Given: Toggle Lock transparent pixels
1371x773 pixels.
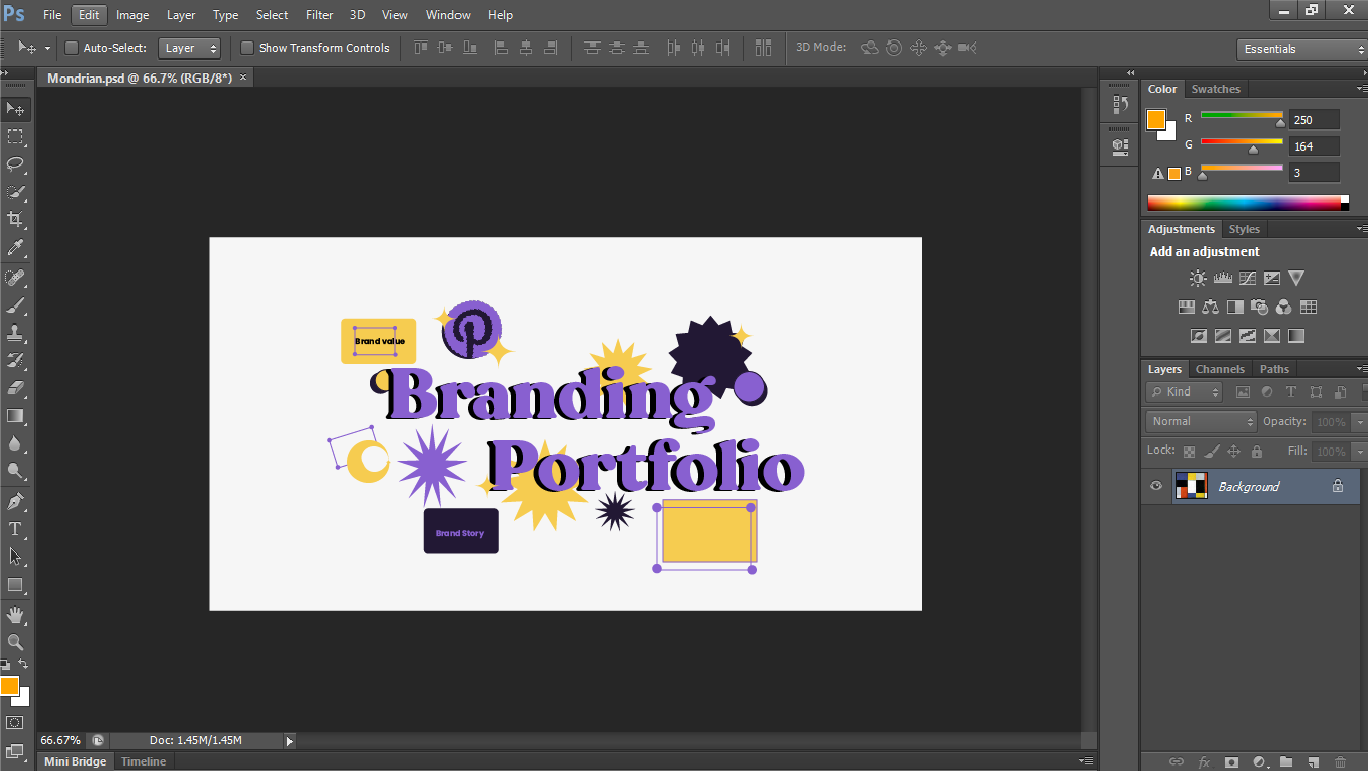Looking at the screenshot, I should click(1189, 452).
